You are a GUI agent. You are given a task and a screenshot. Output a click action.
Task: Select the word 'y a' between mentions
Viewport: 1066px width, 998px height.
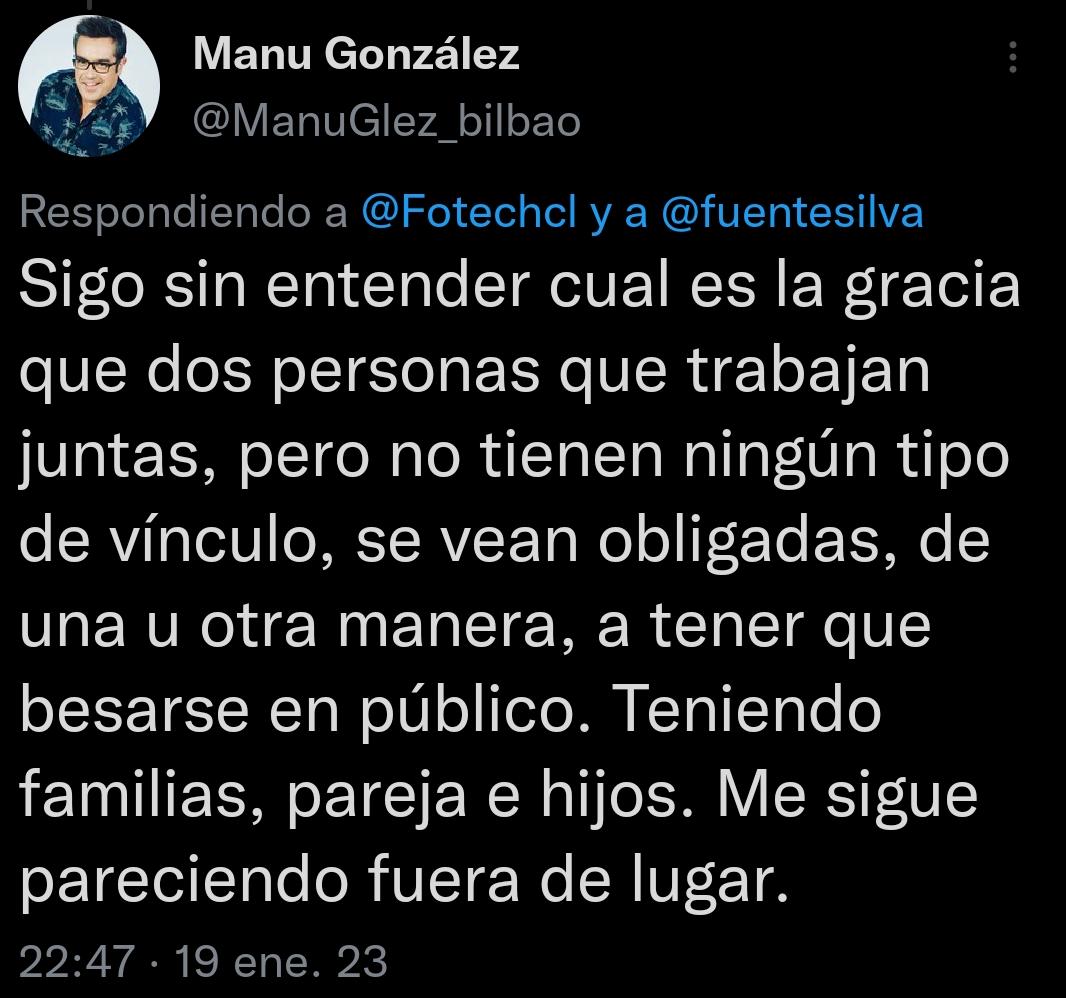click(x=619, y=213)
